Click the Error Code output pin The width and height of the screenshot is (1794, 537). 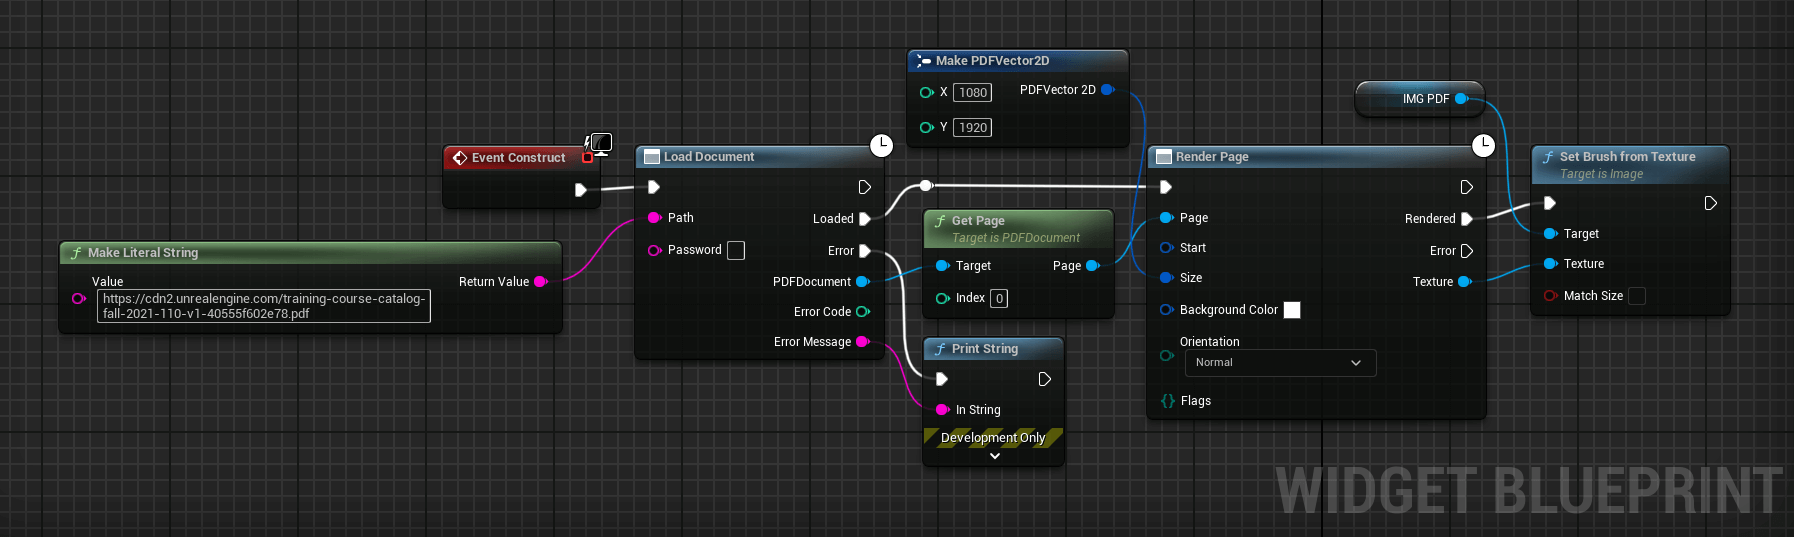click(862, 312)
